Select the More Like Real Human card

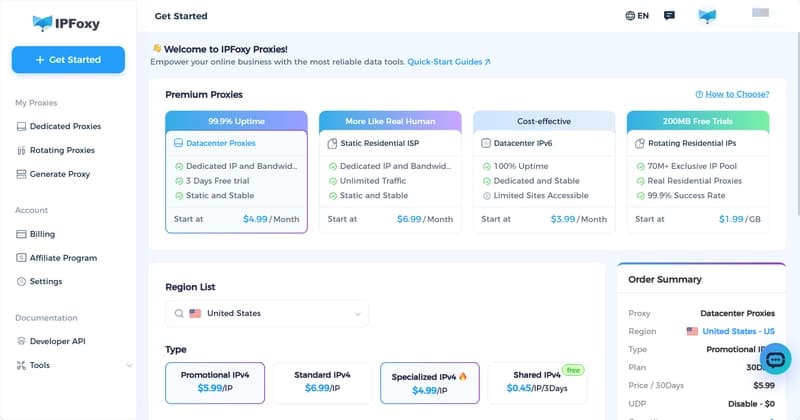coord(390,172)
